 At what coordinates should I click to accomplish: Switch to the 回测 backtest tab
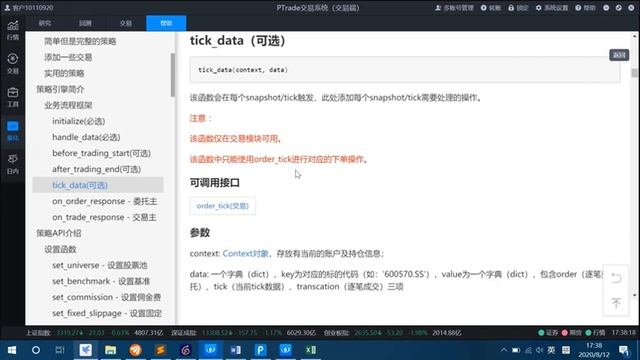pyautogui.click(x=85, y=23)
